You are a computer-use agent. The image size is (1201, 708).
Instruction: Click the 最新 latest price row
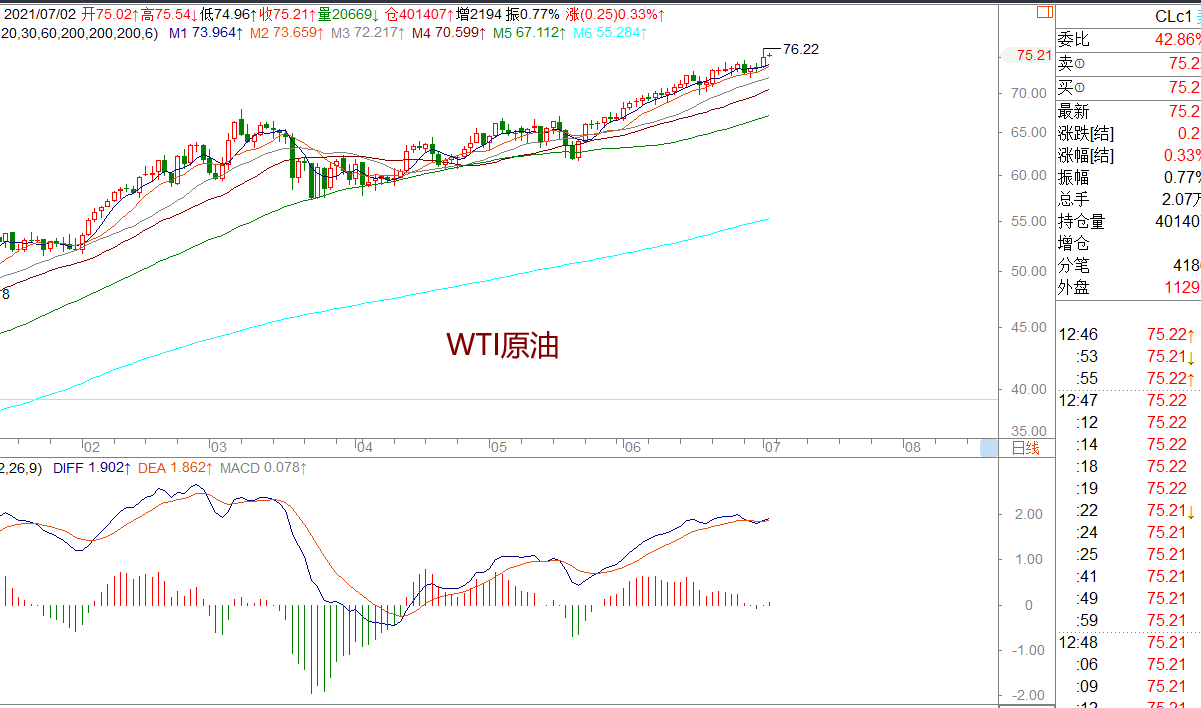[x=1129, y=112]
